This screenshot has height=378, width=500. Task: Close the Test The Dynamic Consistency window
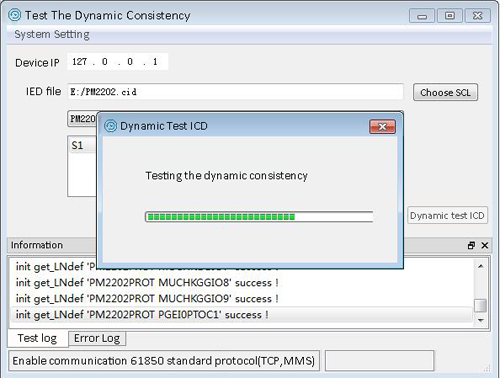point(478,16)
